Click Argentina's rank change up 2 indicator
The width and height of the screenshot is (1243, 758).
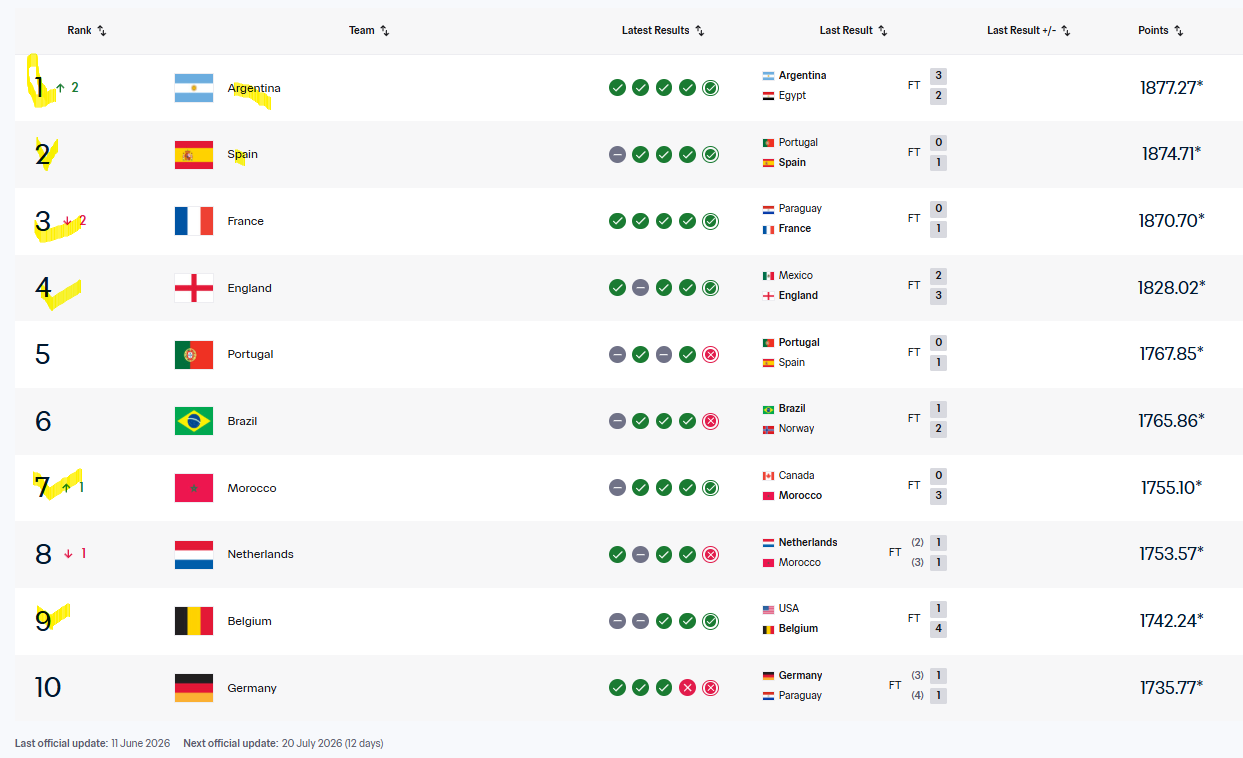point(67,88)
